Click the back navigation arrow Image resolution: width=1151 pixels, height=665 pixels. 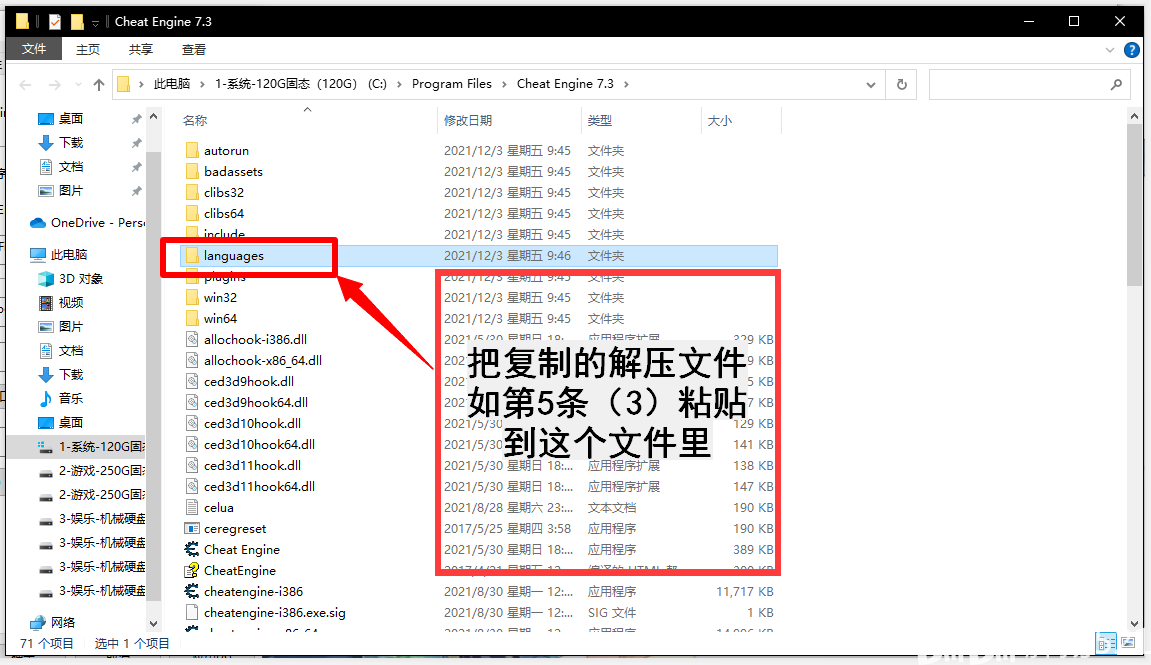pos(25,84)
